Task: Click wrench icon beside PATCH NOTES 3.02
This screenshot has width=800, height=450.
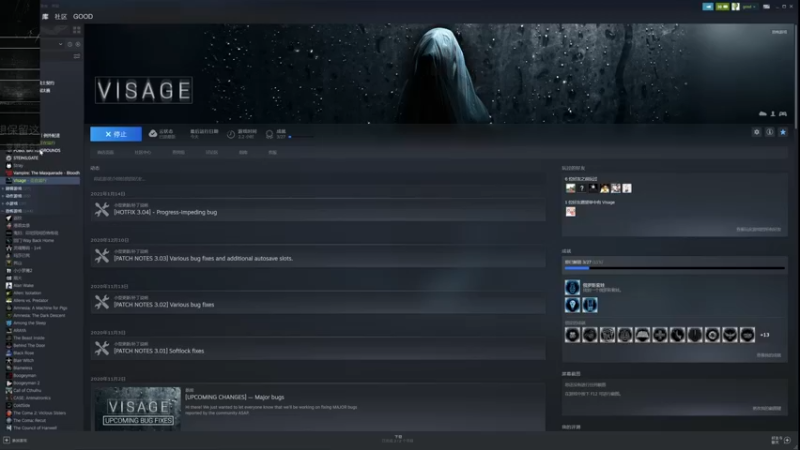Action: (x=102, y=302)
